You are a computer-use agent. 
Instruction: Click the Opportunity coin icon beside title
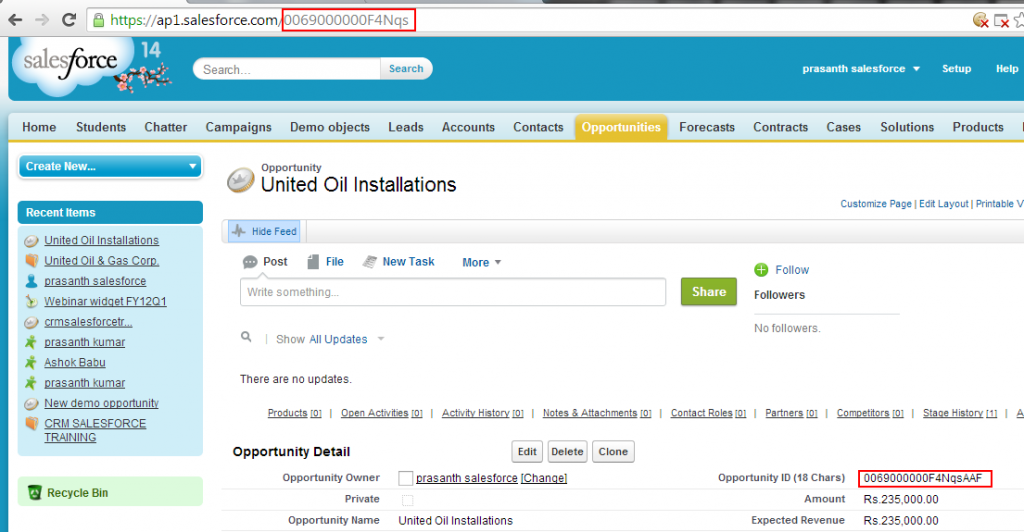[x=240, y=180]
